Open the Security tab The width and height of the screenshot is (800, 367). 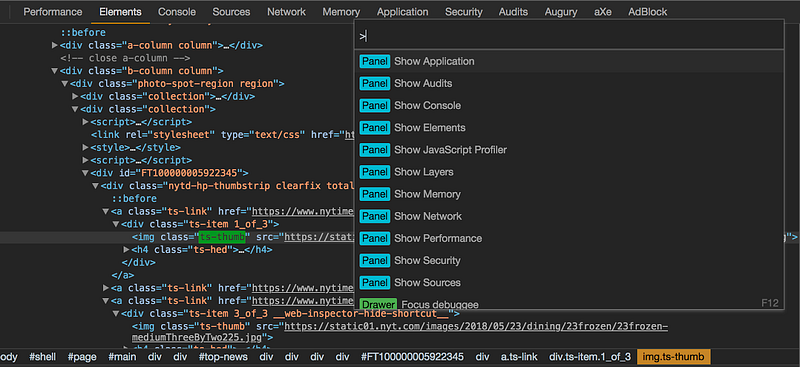point(463,12)
